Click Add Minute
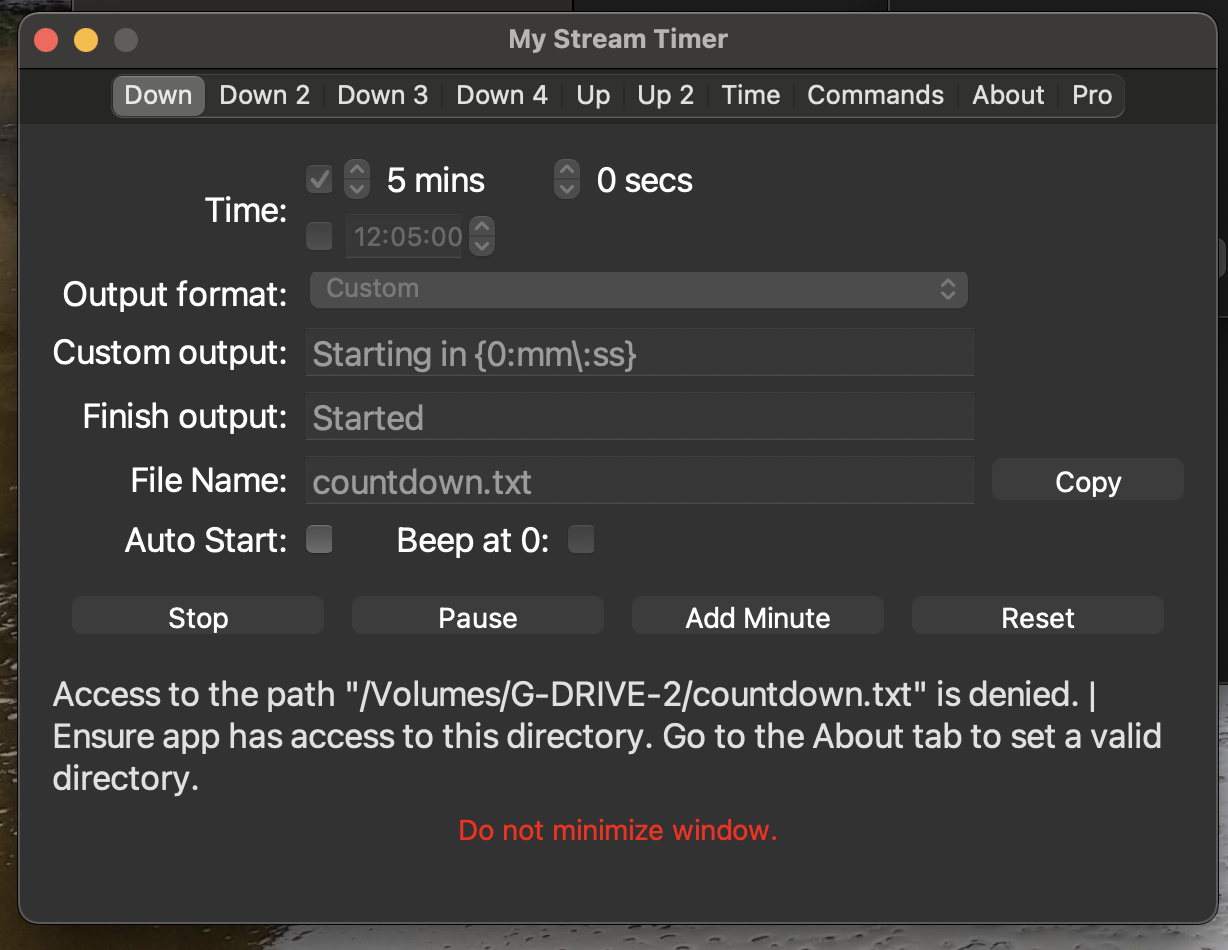The height and width of the screenshot is (950, 1228). [757, 617]
